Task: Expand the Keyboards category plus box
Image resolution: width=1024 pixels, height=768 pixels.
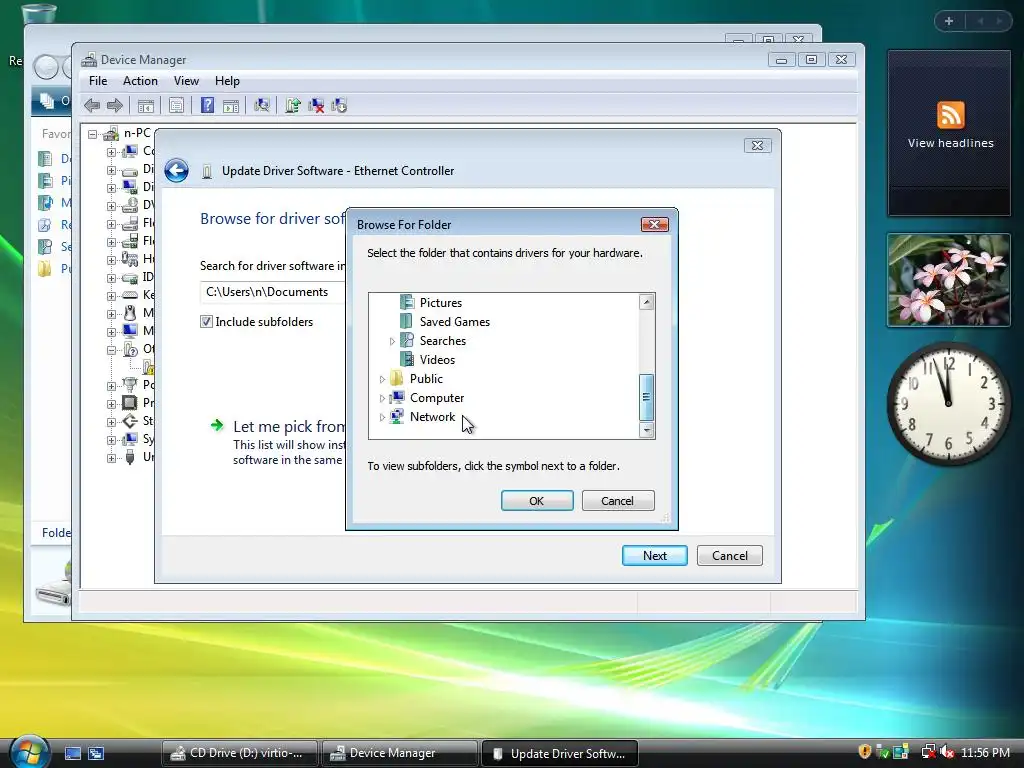Action: point(111,295)
